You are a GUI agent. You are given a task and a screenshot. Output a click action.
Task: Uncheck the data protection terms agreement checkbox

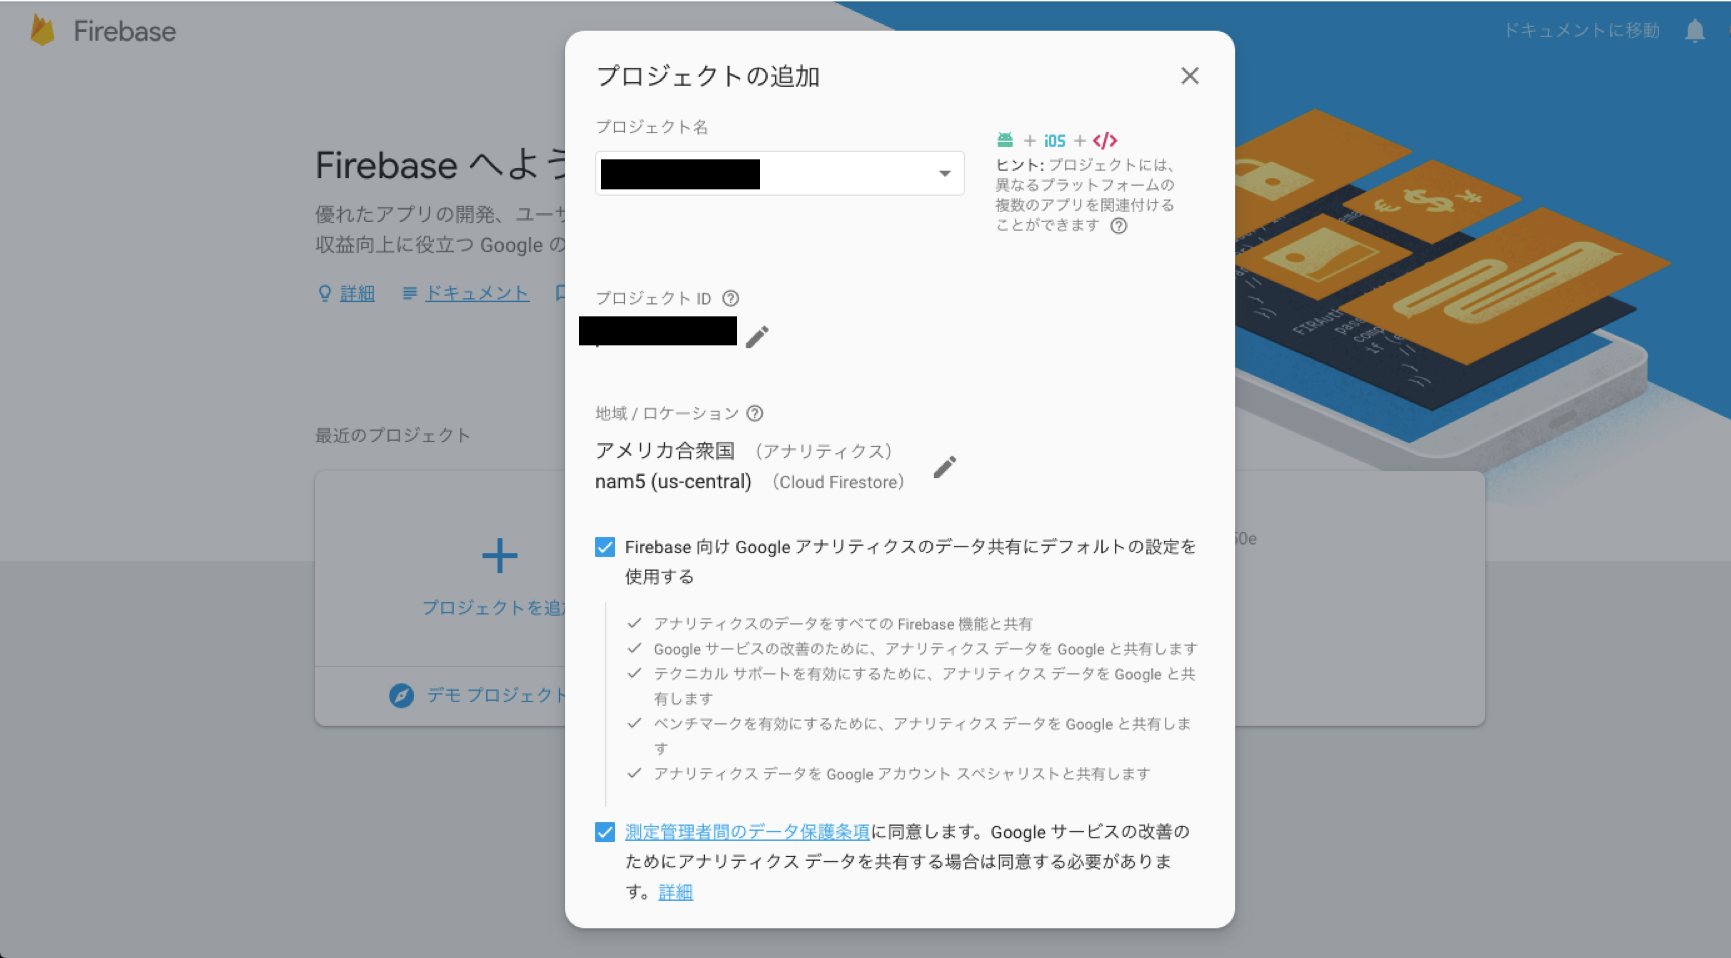(x=605, y=831)
